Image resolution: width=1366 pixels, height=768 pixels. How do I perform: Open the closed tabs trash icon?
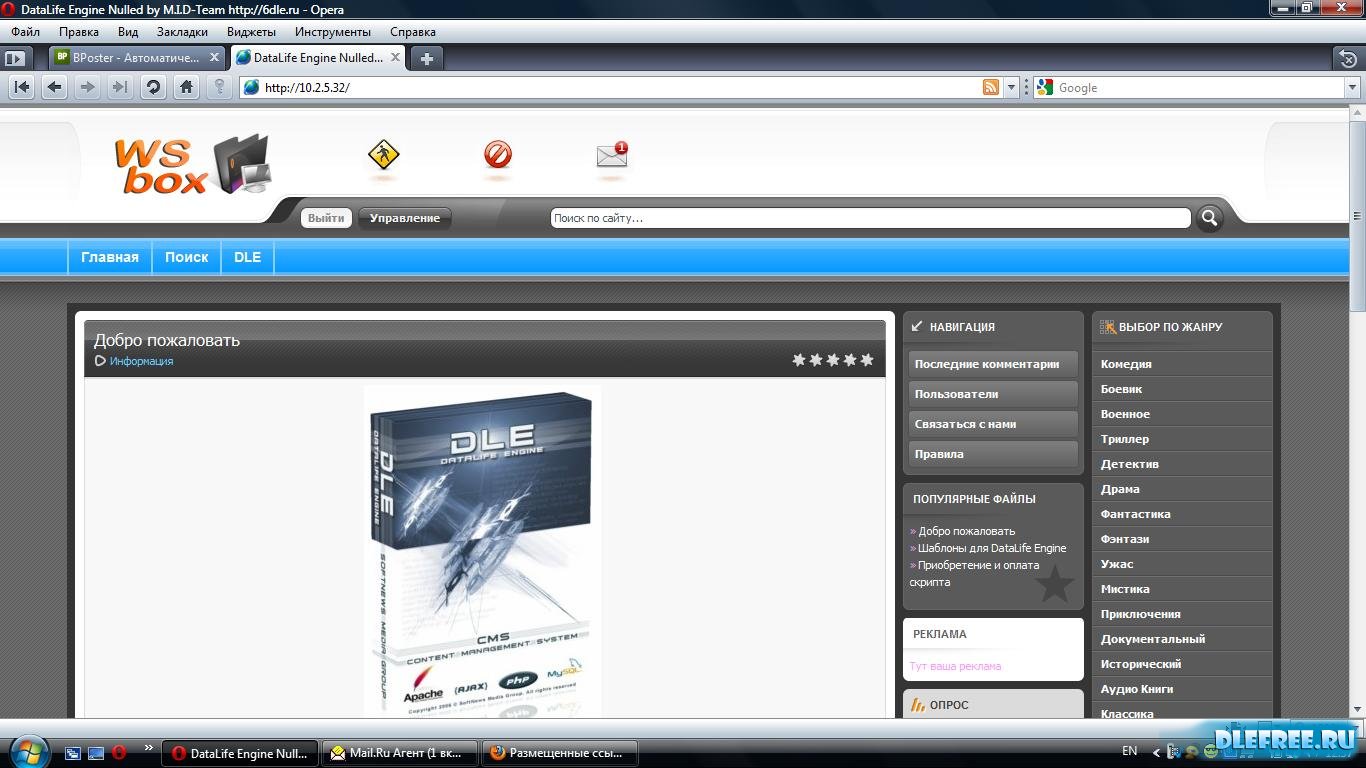pyautogui.click(x=1348, y=59)
